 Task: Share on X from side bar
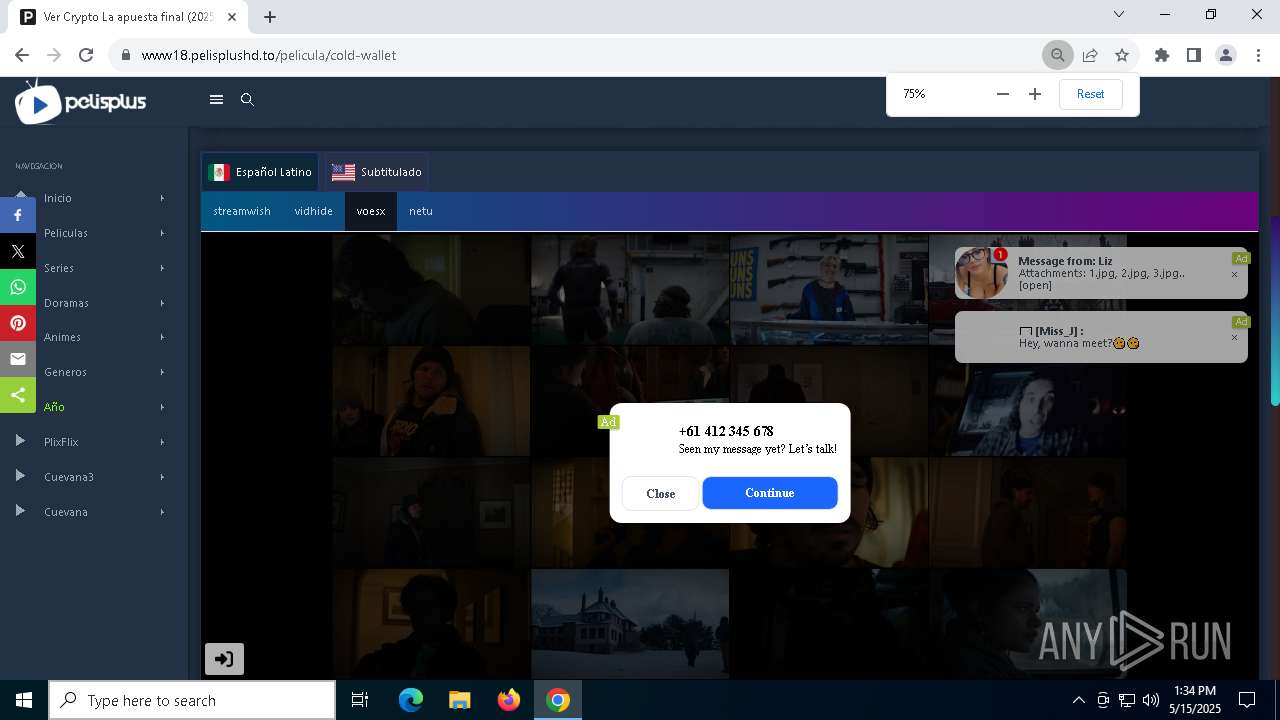click(x=18, y=251)
